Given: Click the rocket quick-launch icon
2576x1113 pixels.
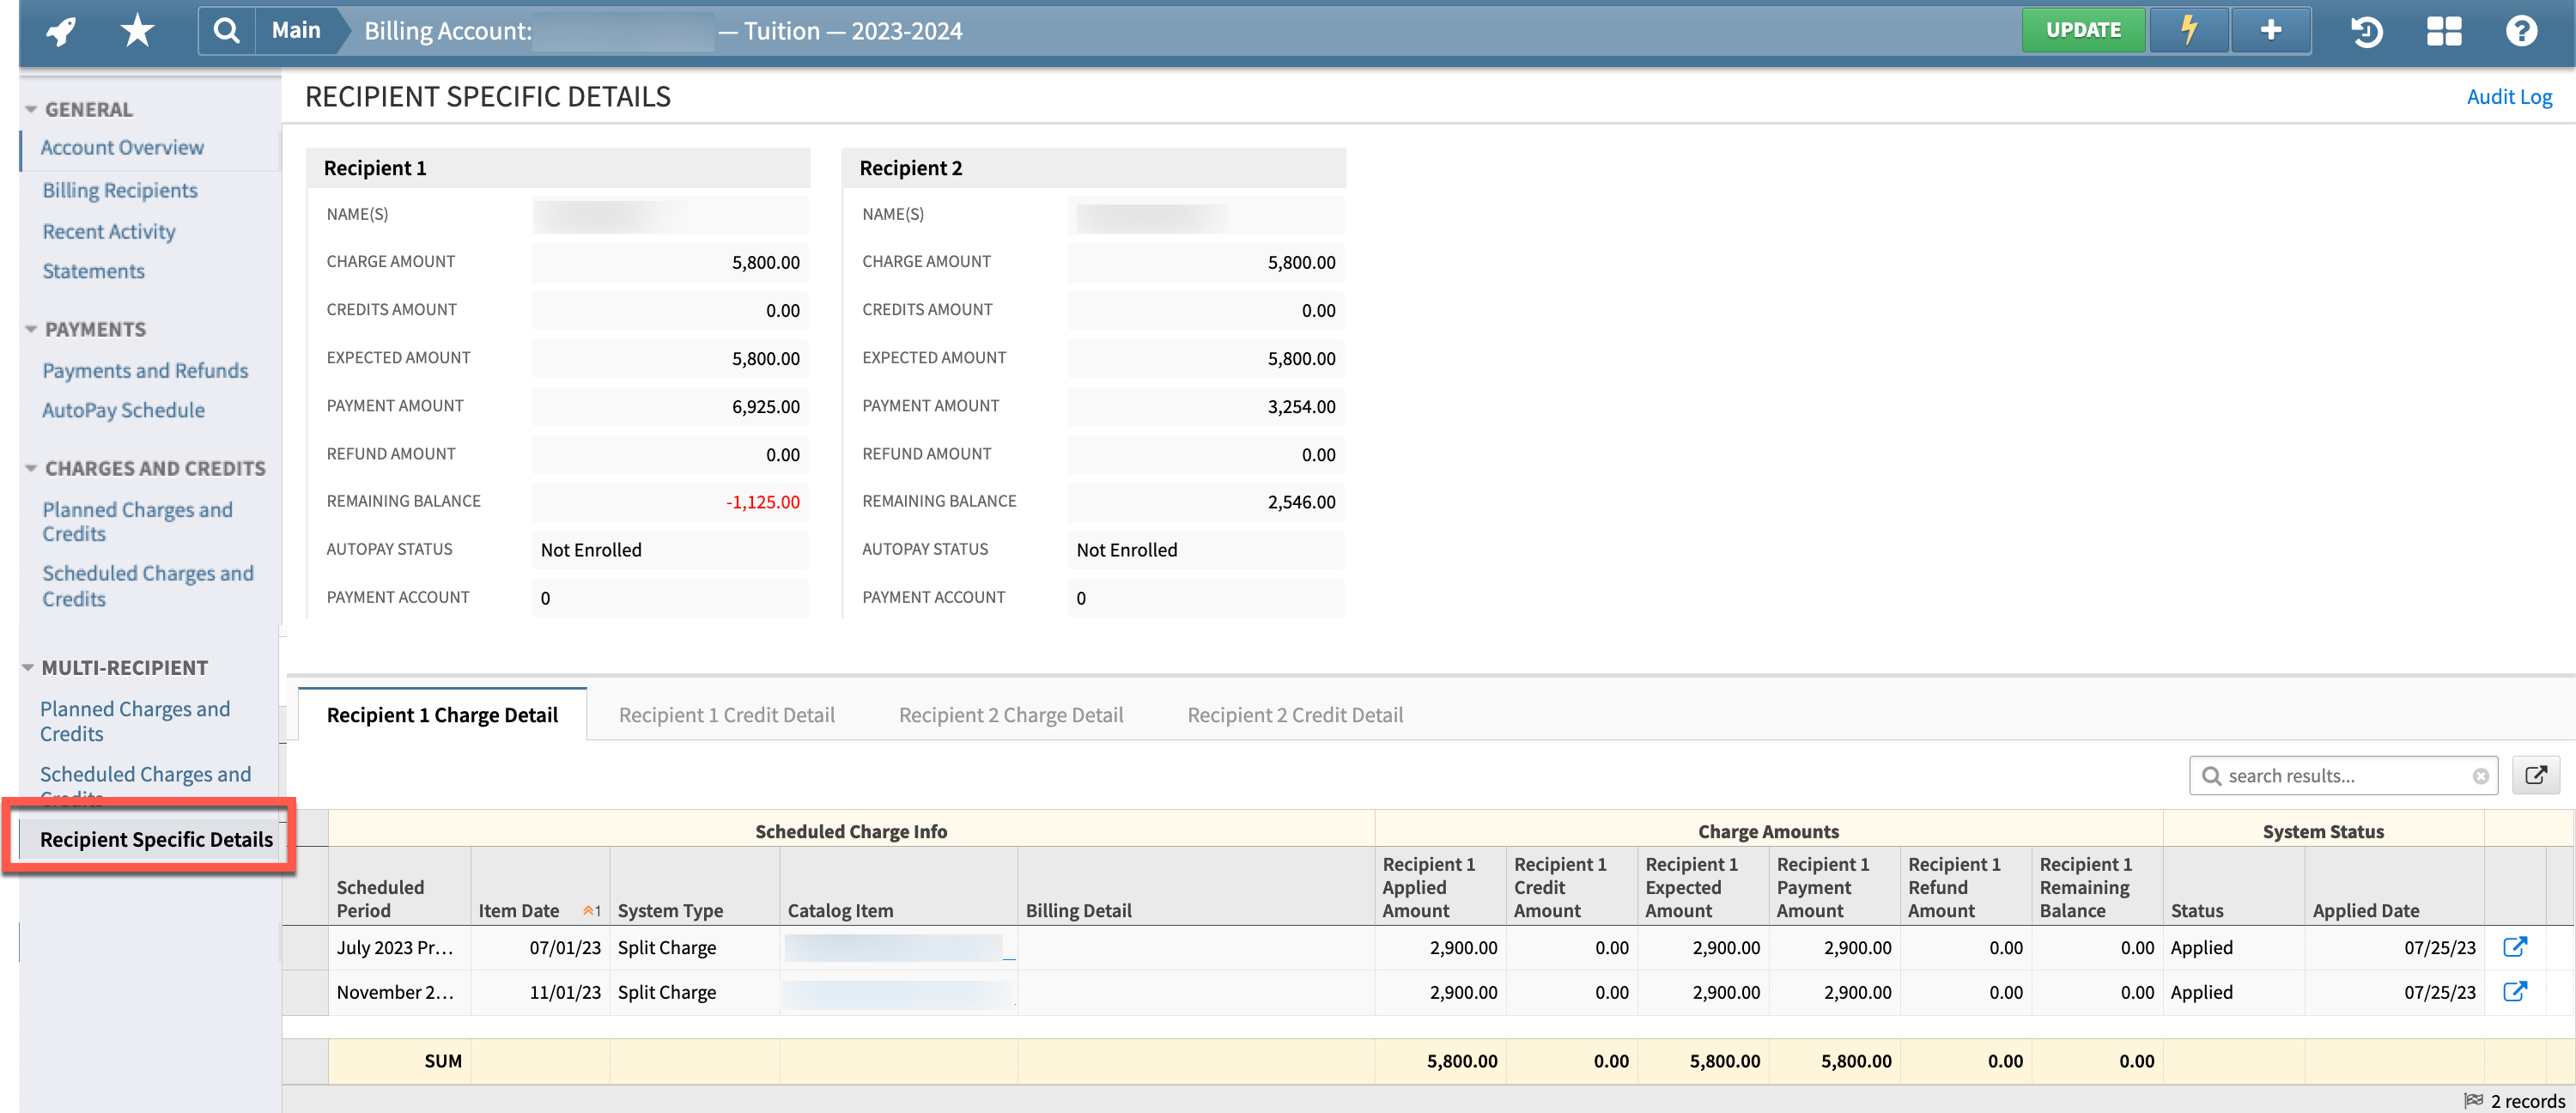Looking at the screenshot, I should (60, 30).
